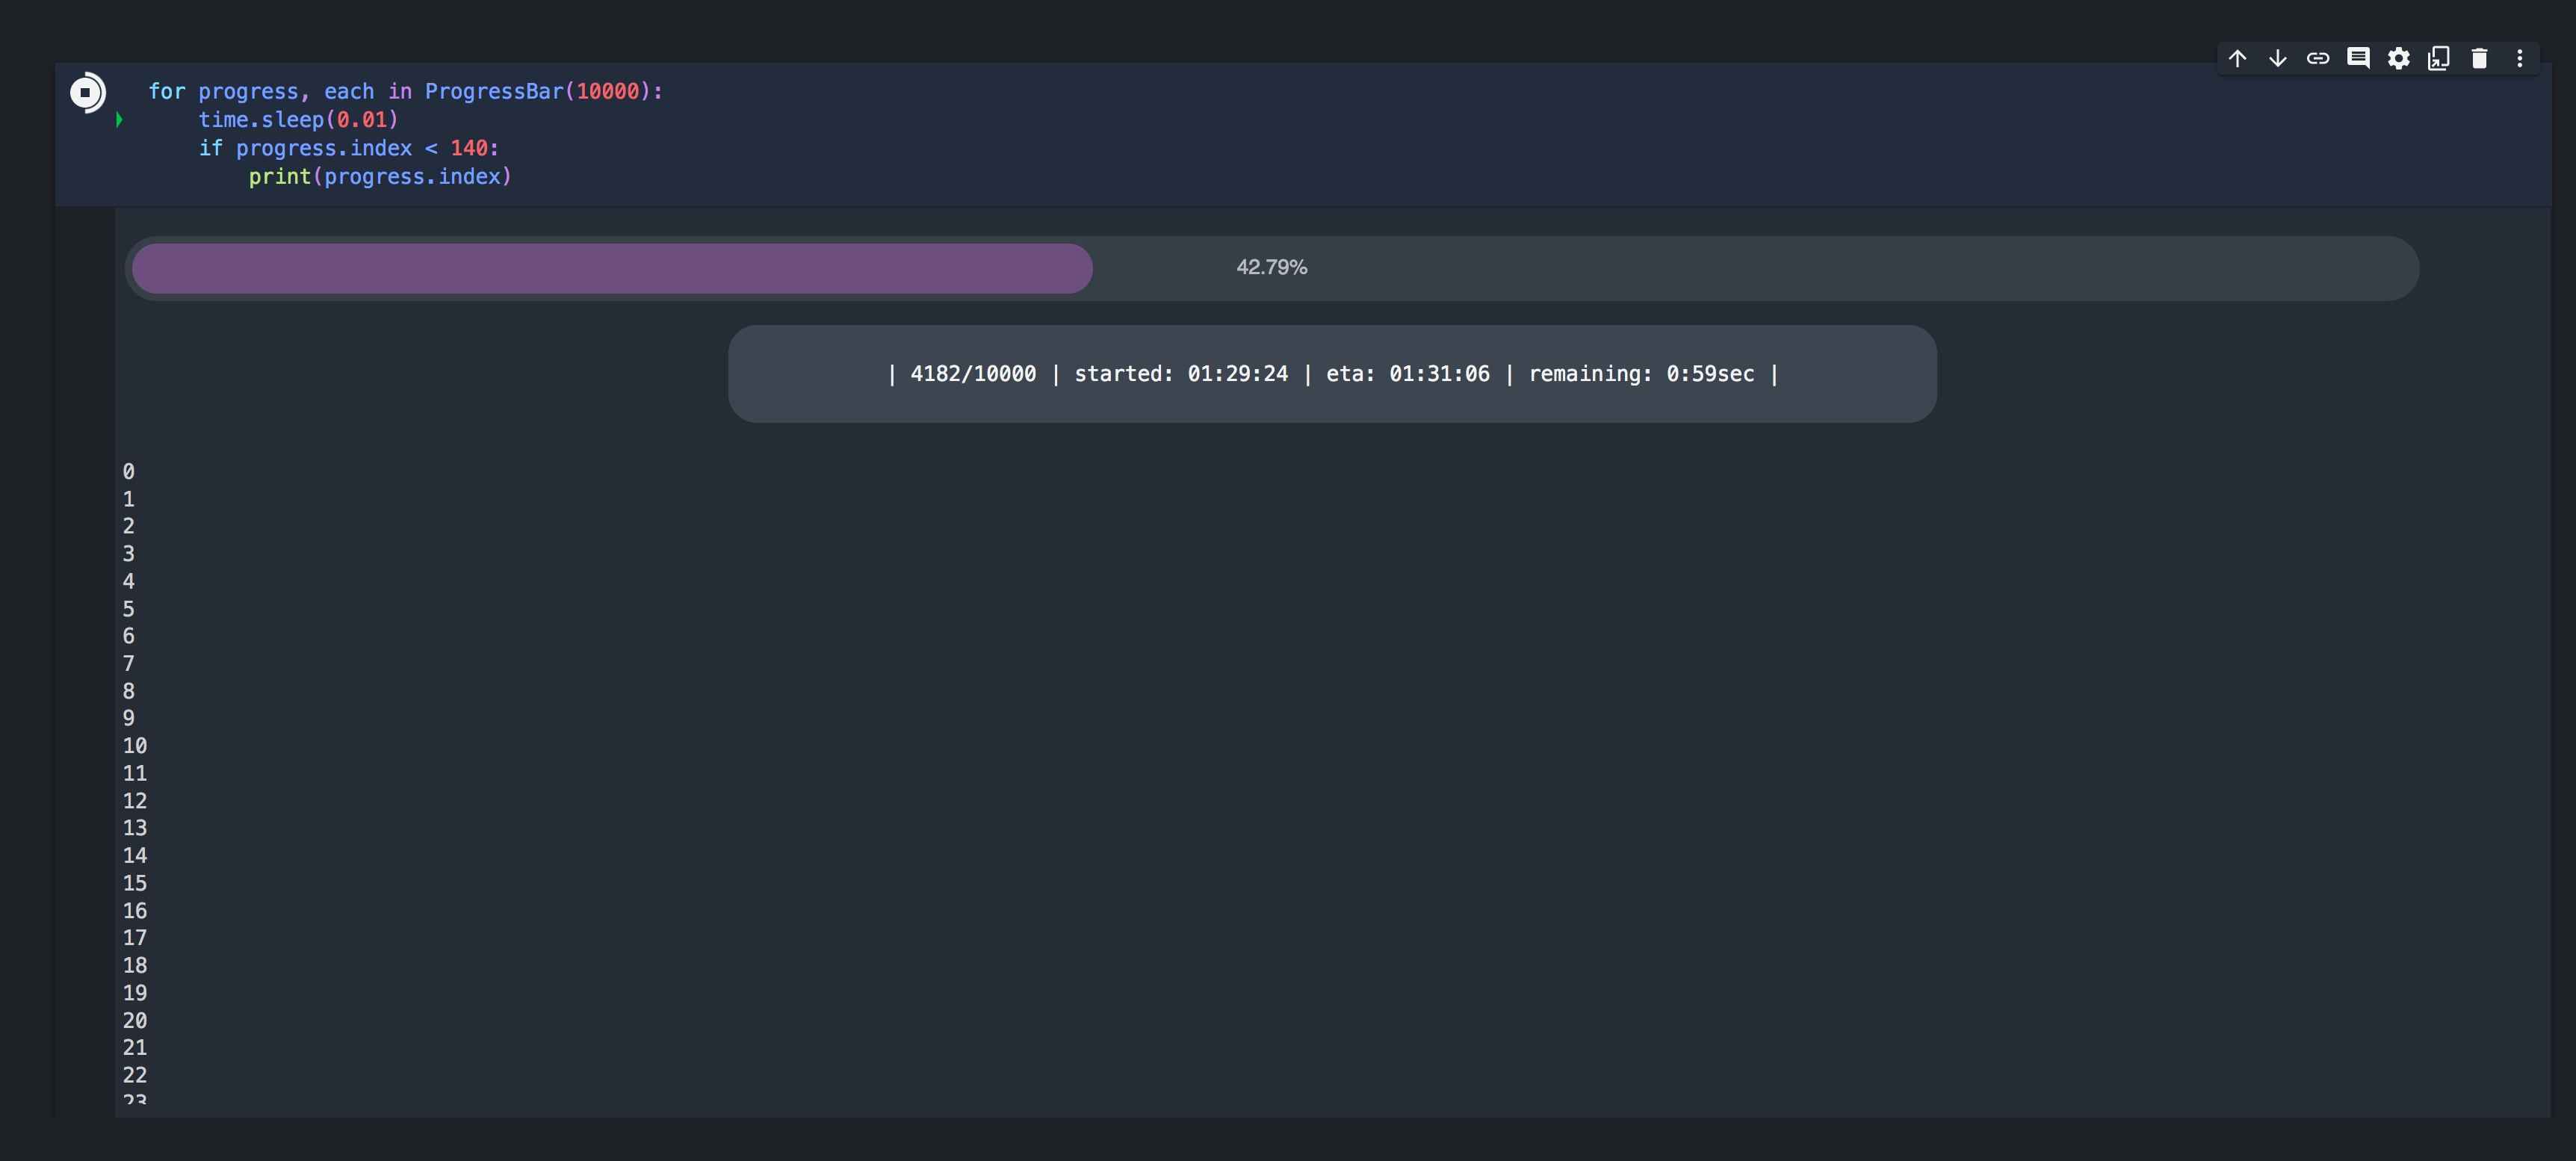This screenshot has width=2576, height=1161.
Task: Move cell up with arrow icon
Action: tap(2237, 58)
